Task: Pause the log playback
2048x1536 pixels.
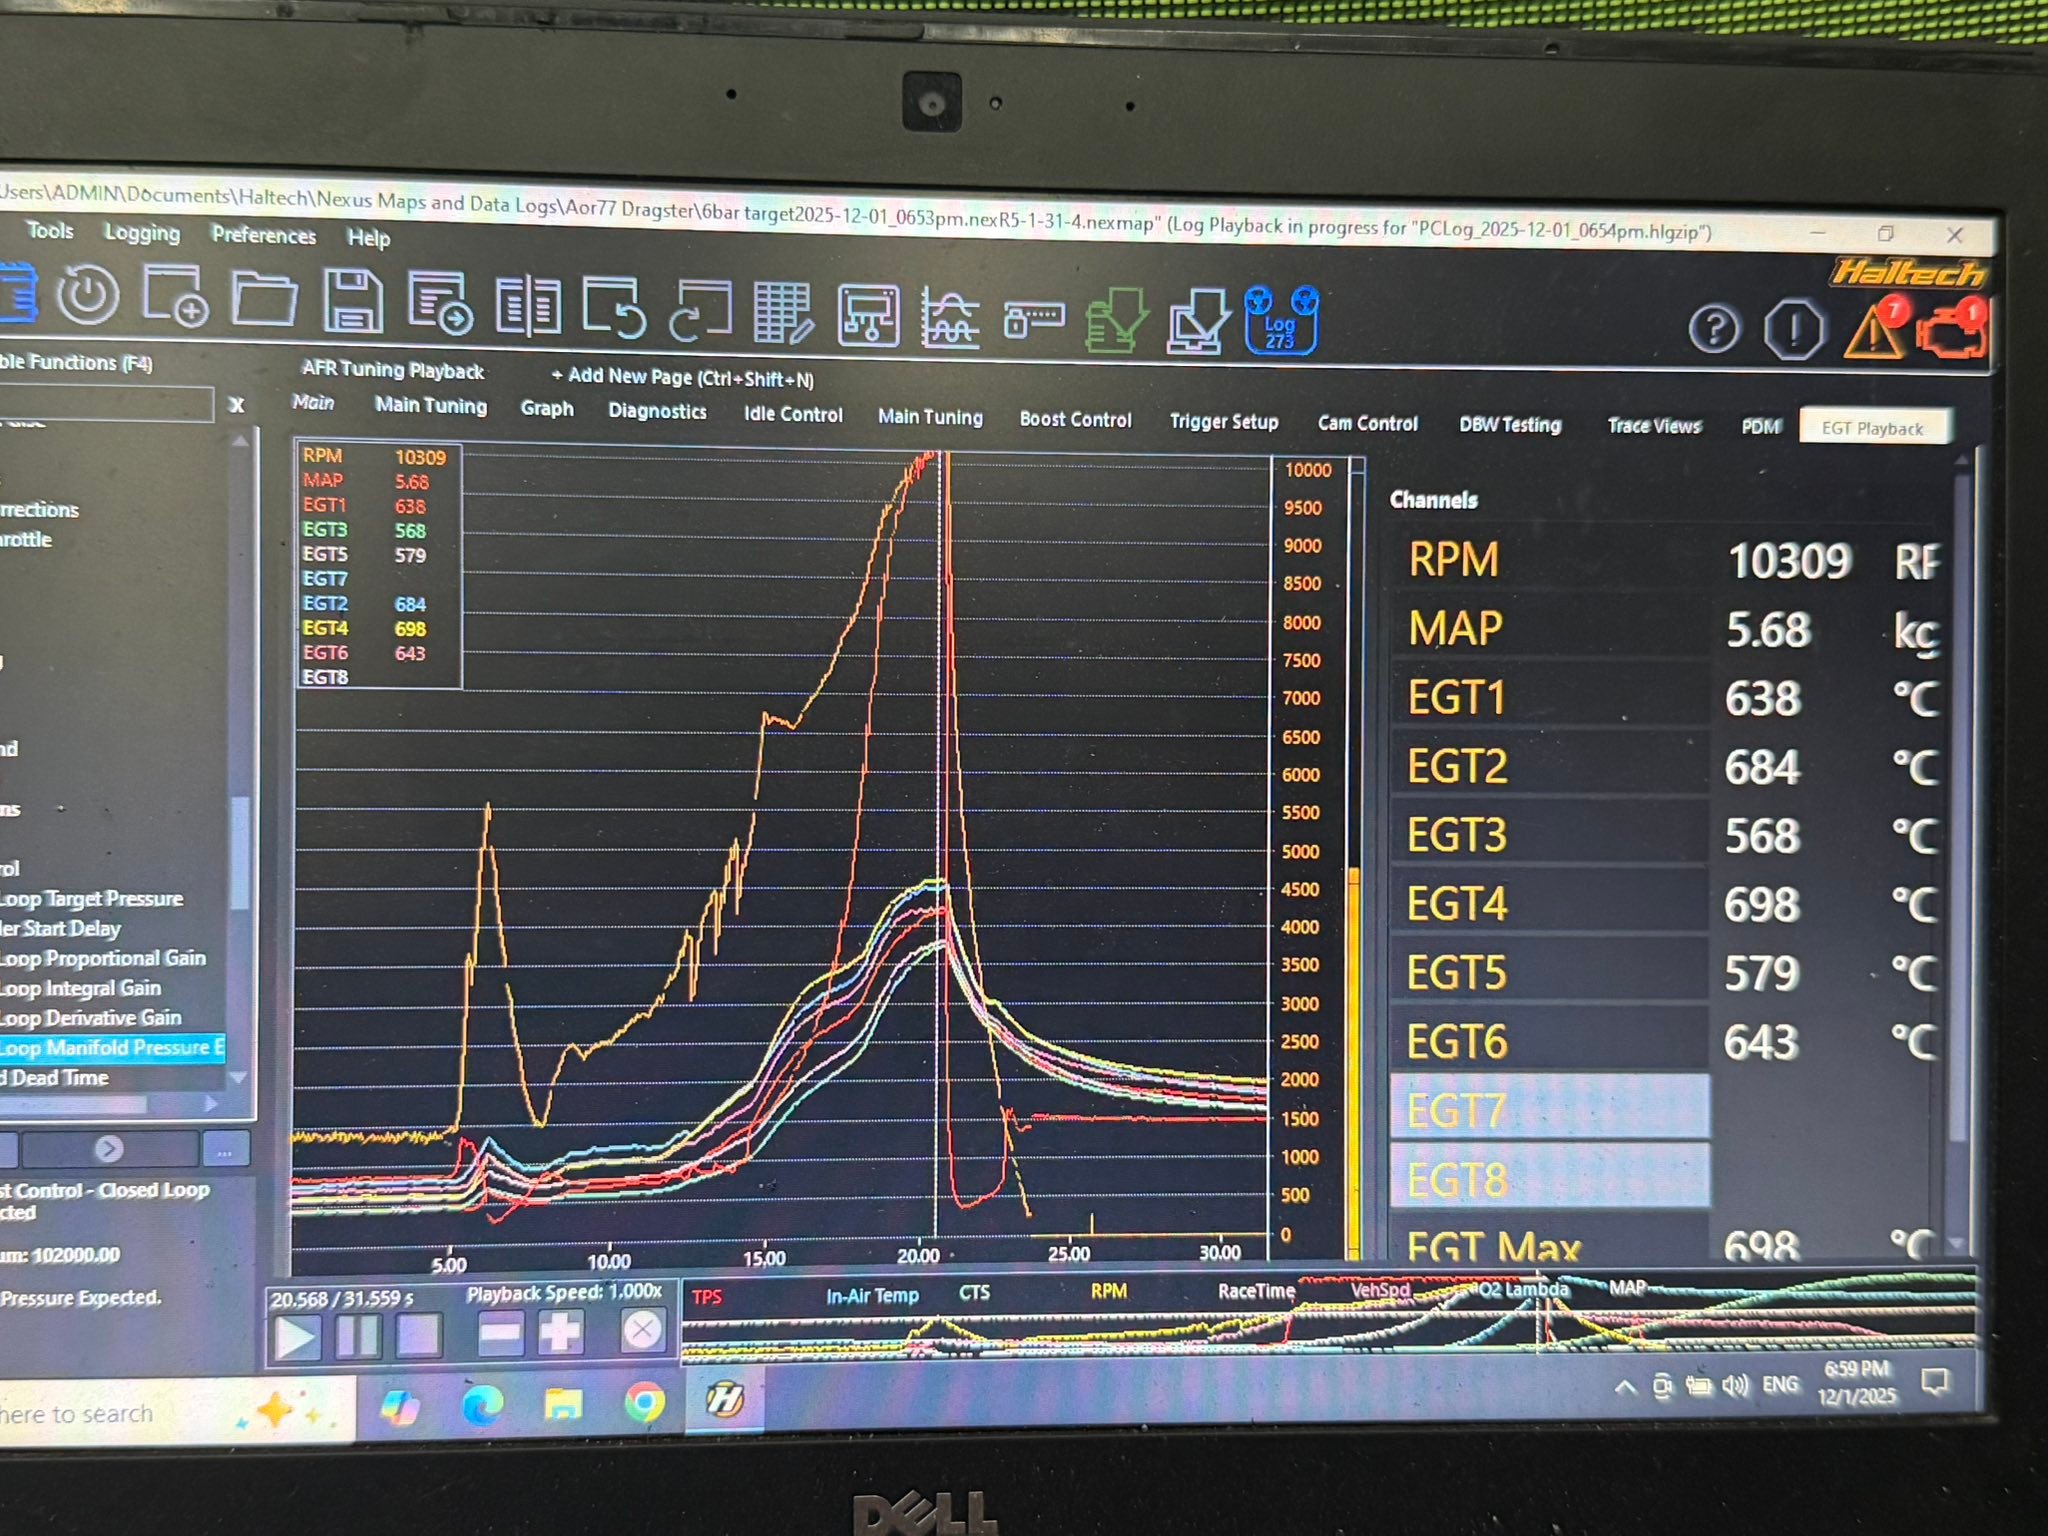Action: 357,1336
